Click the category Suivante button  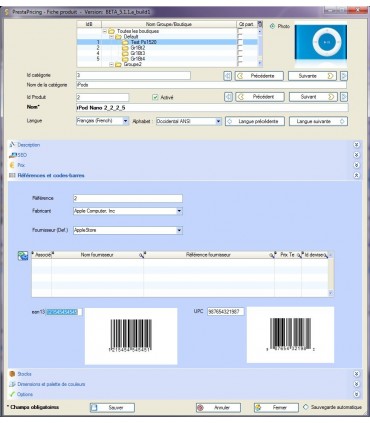(312, 76)
